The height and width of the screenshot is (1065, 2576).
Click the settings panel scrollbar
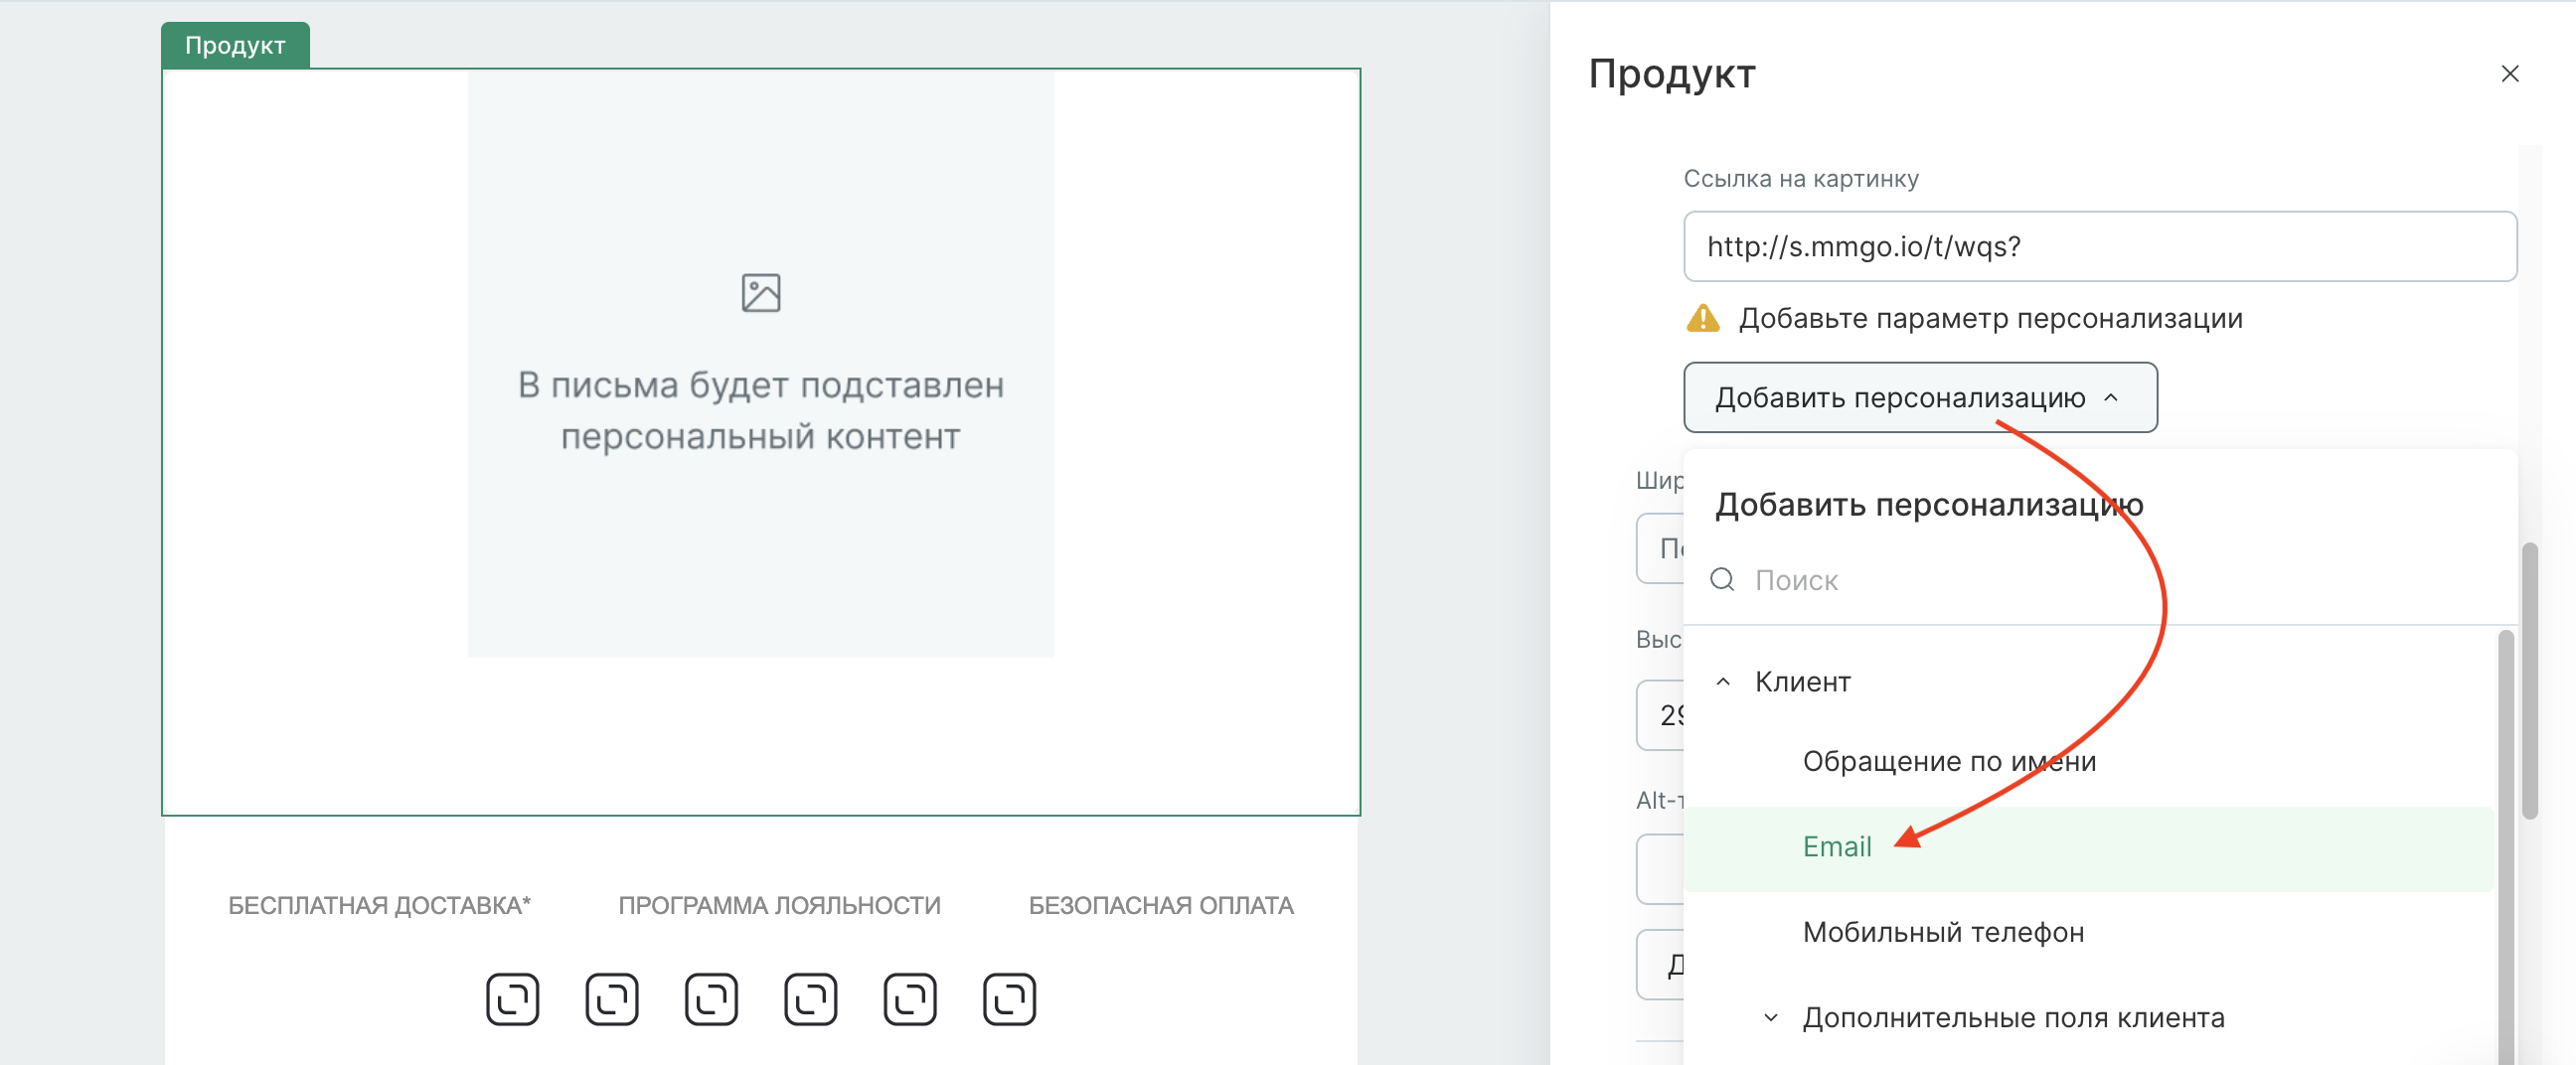tap(2529, 680)
